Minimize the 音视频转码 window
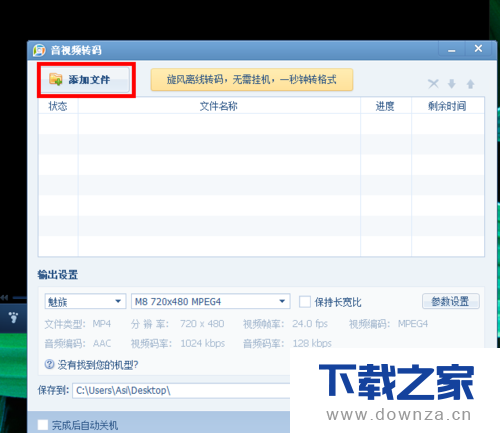This screenshot has width=500, height=433. point(452,50)
